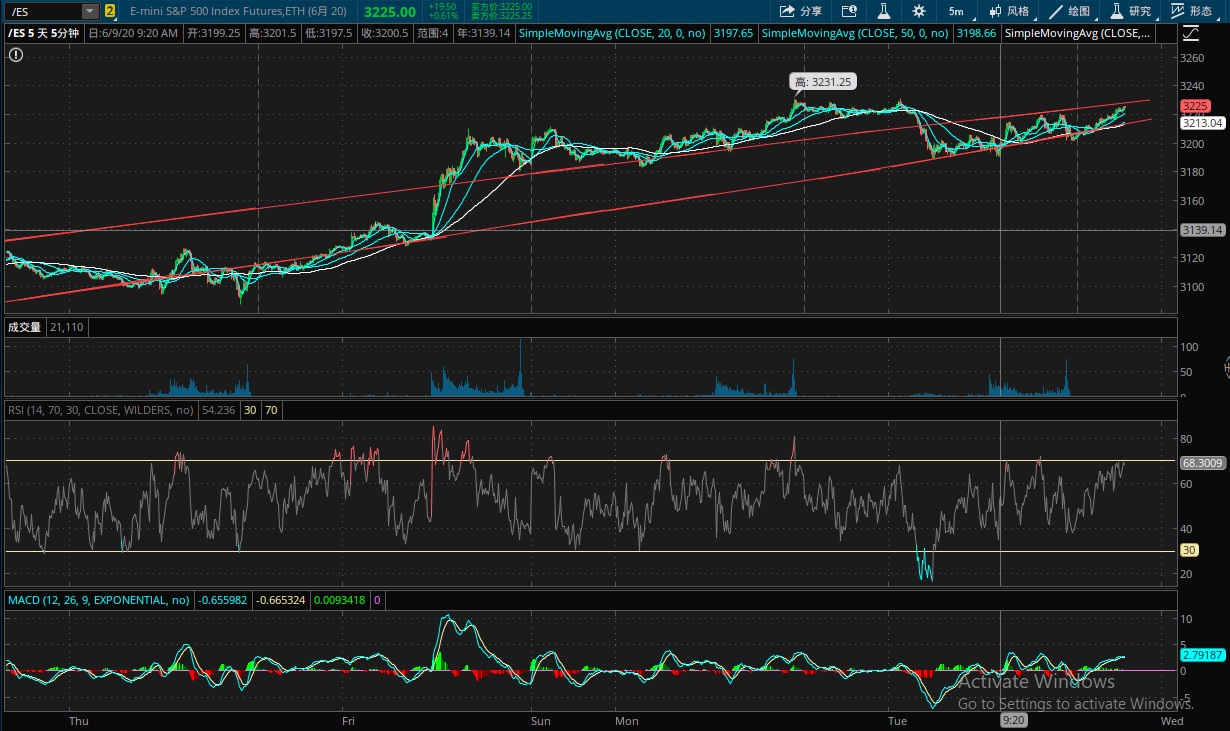Open the flask studies icon
Viewport: 1230px width, 731px height.
[883, 11]
